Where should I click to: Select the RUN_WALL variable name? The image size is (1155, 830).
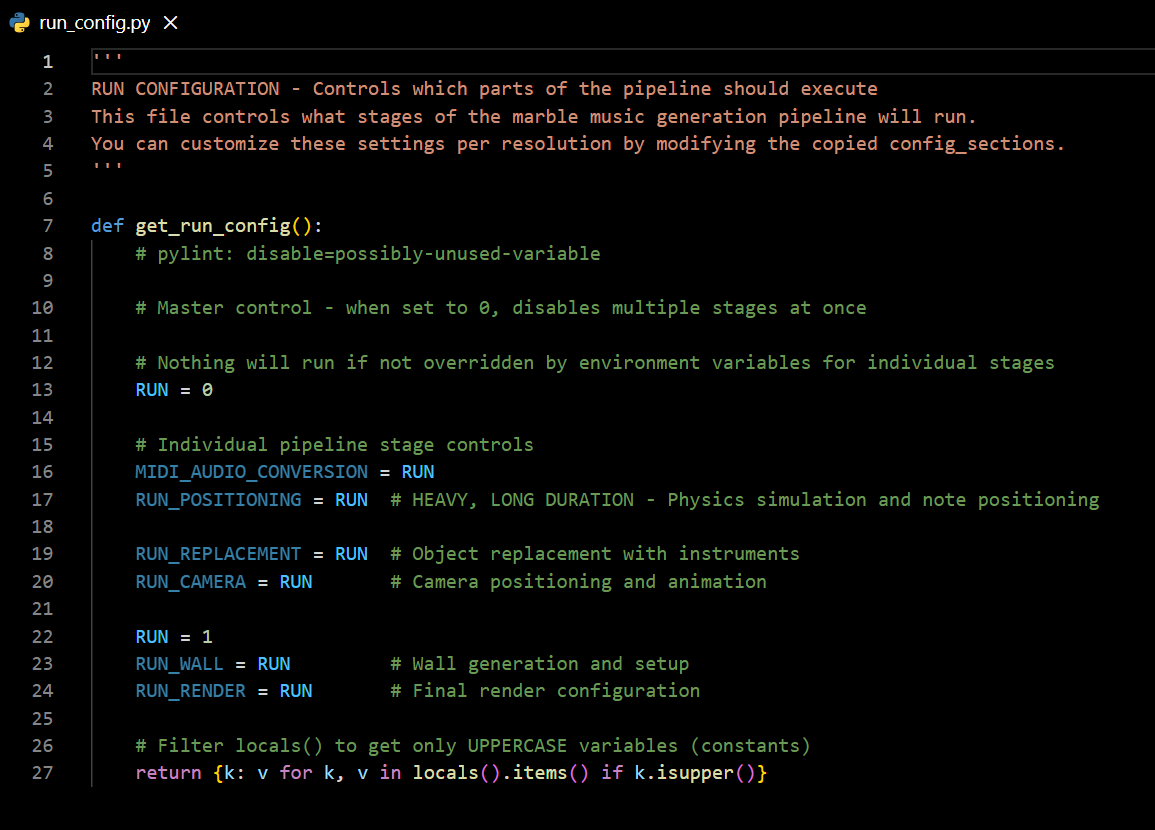180,663
